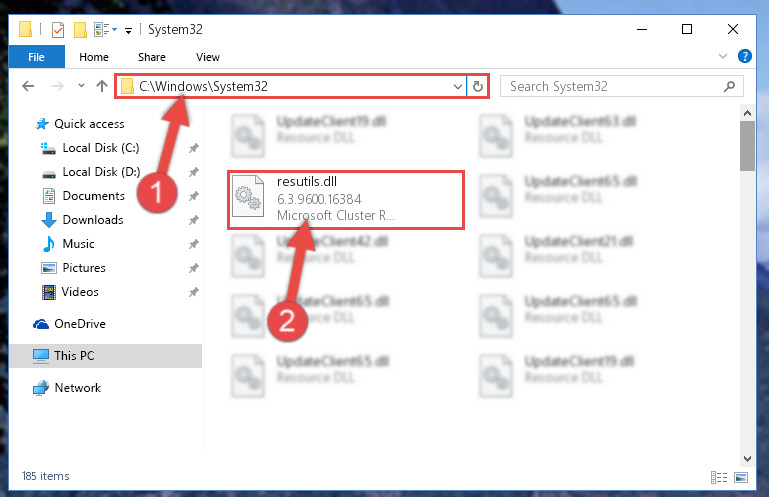Click the Properties quick access toolbar icon

[x=58, y=30]
